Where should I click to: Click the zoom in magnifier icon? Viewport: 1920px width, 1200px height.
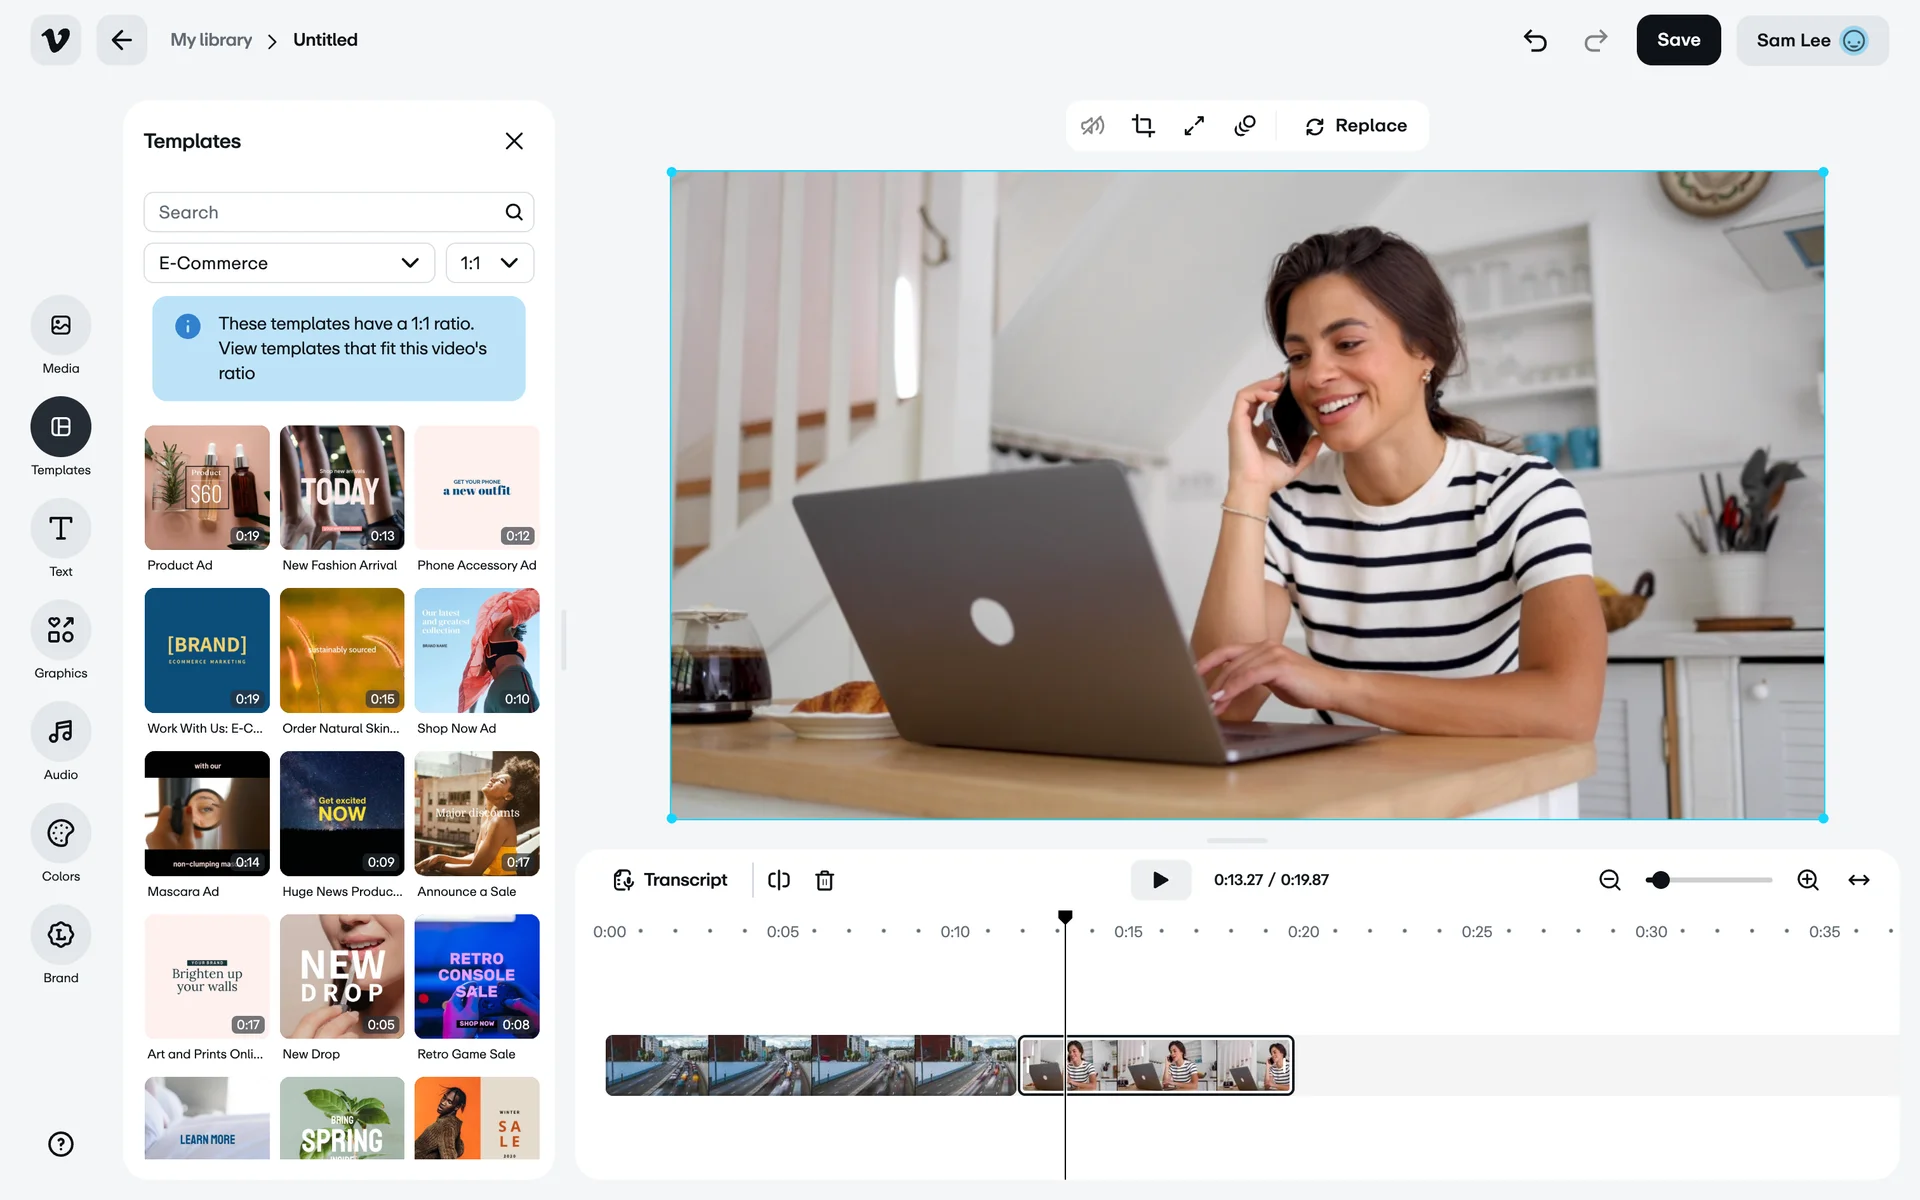tap(1807, 880)
